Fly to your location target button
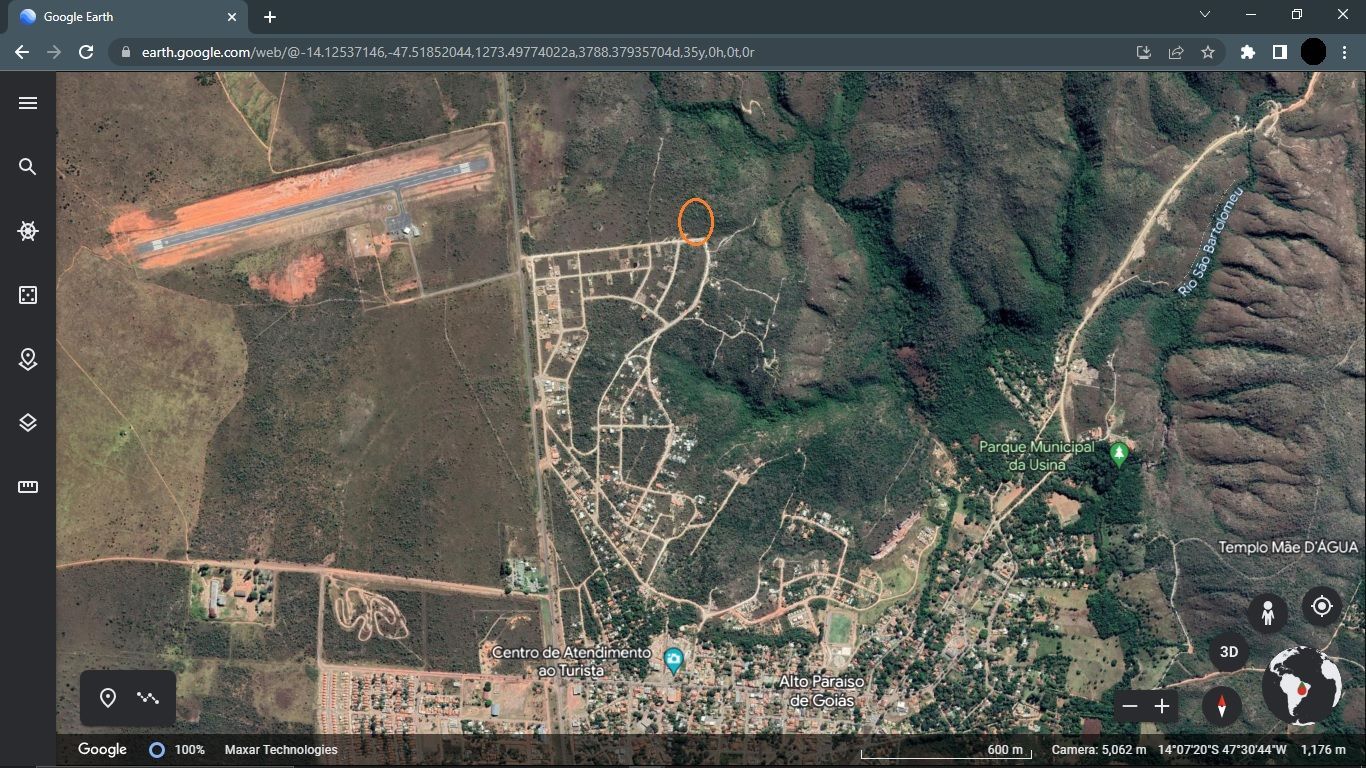Screen dimensions: 1366x768 pos(1322,606)
